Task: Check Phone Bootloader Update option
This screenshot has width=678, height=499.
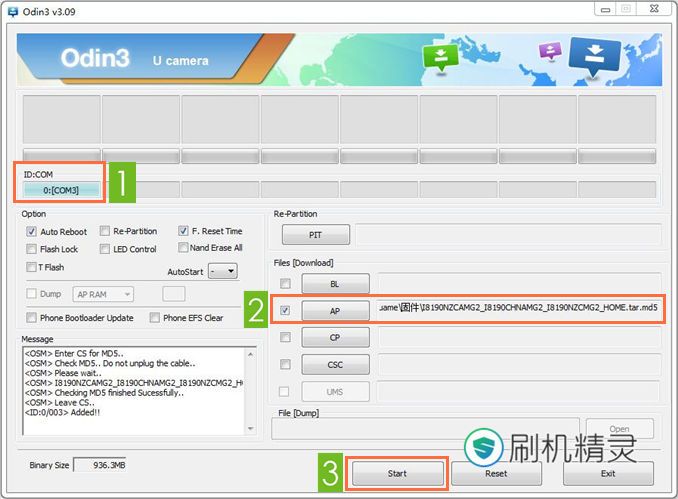Action: 31,318
